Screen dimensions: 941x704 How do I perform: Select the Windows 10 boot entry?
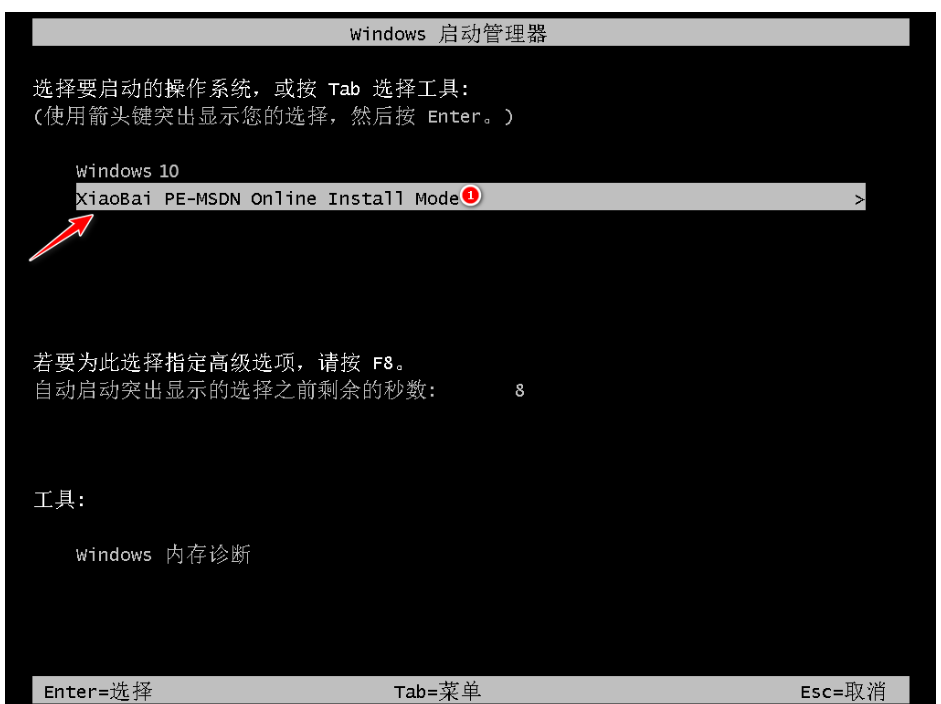127,171
